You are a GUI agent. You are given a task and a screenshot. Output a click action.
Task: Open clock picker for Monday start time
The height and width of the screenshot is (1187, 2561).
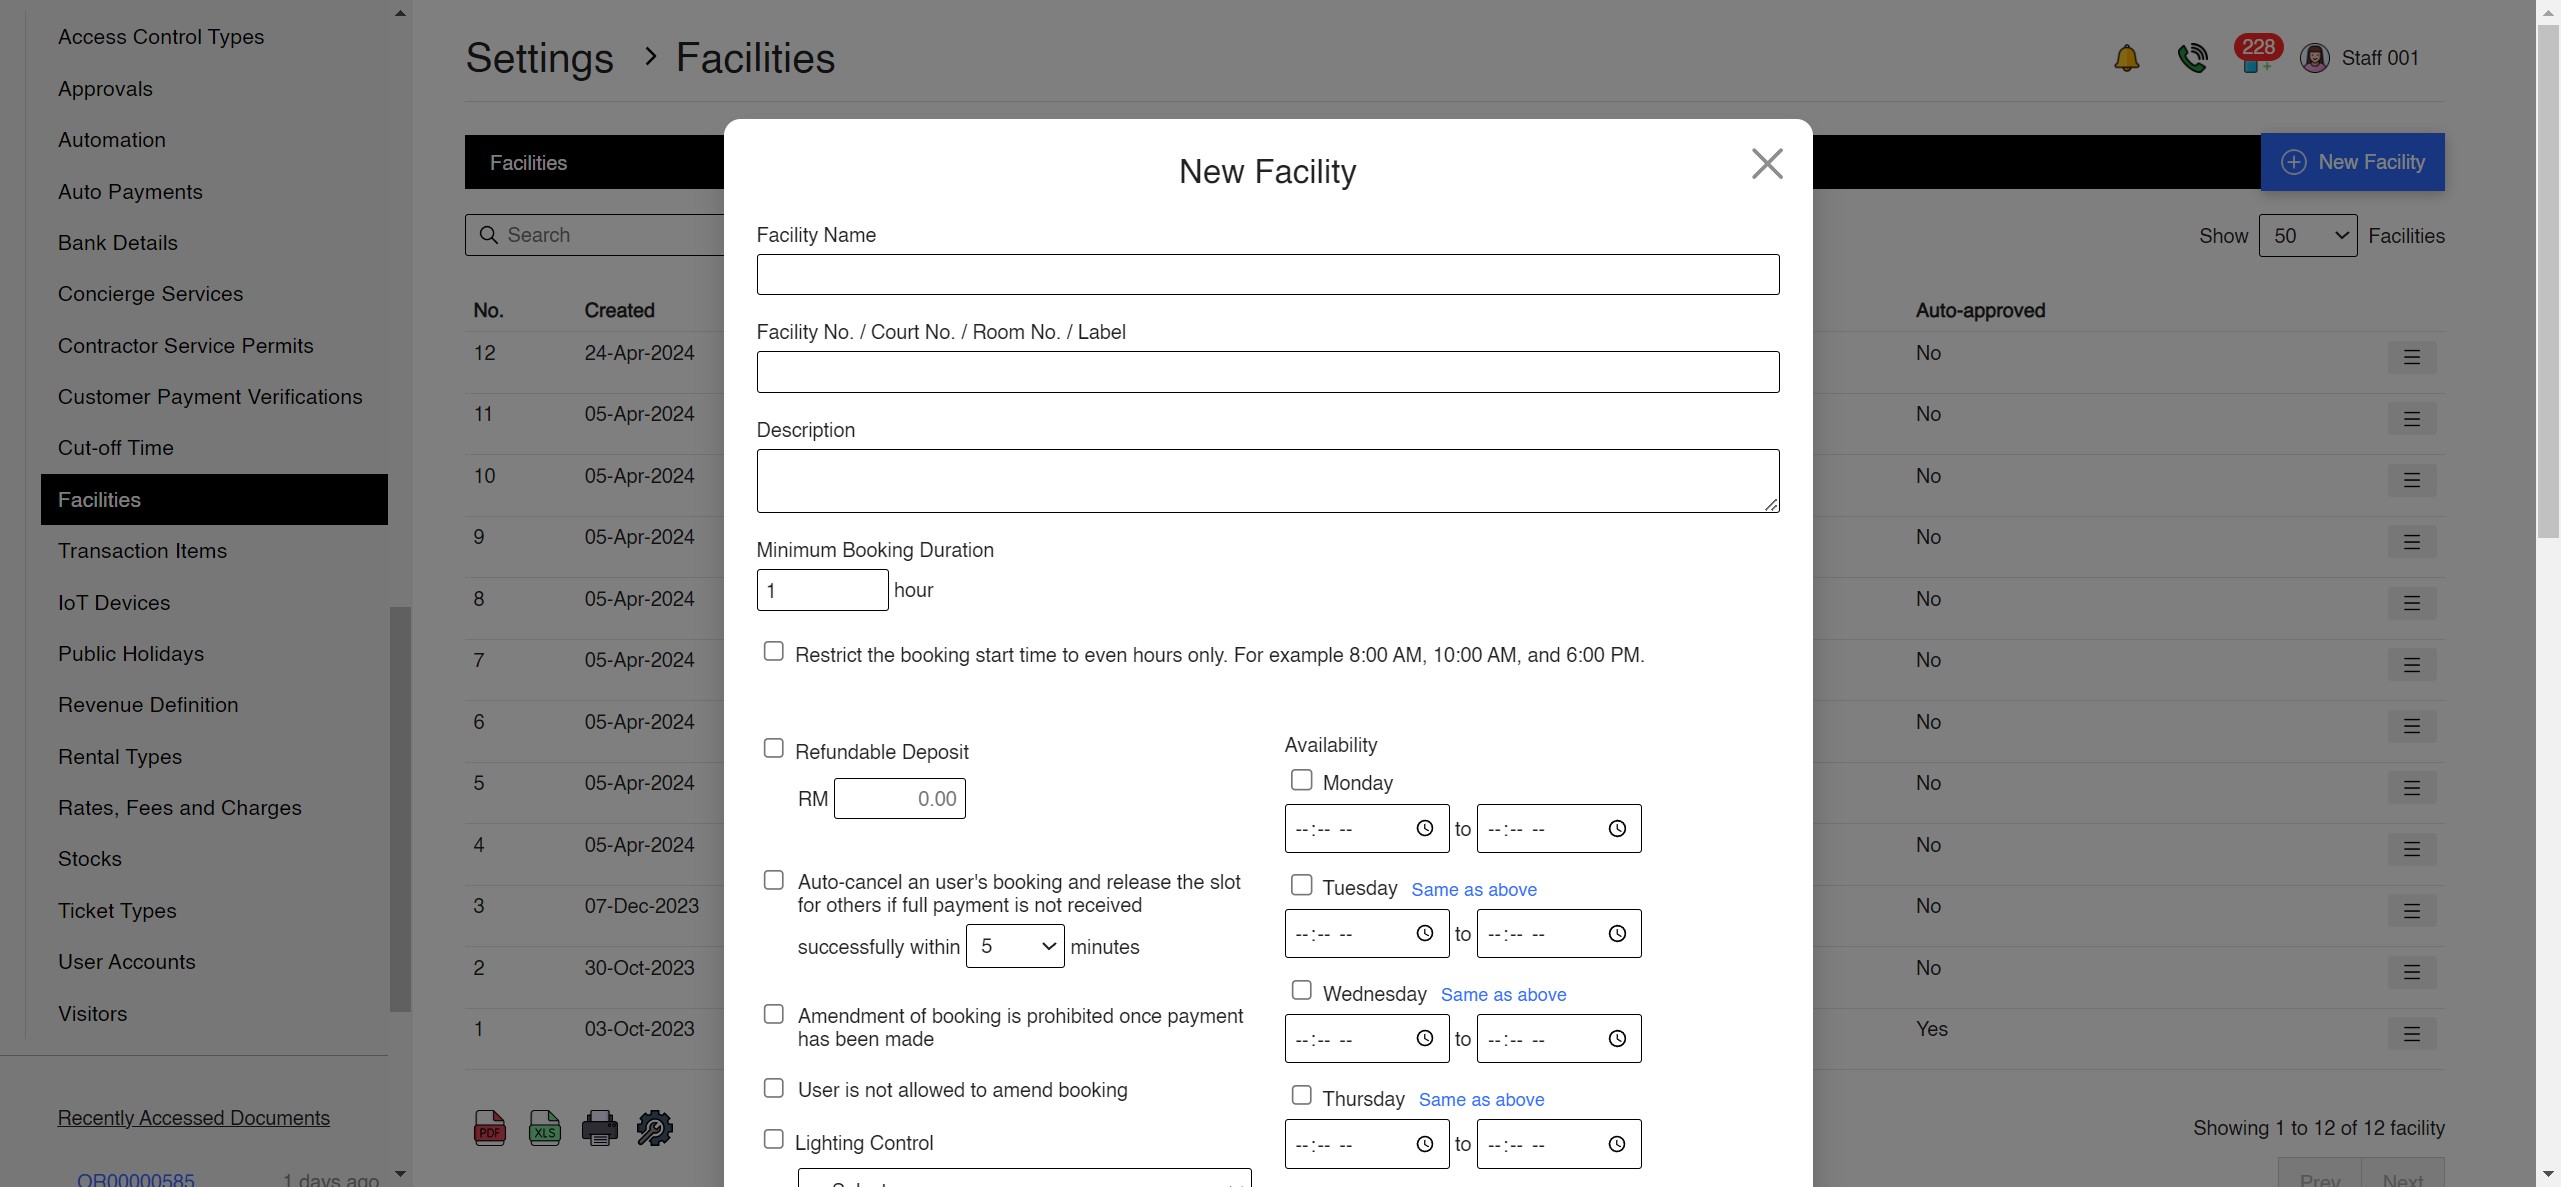(1424, 828)
